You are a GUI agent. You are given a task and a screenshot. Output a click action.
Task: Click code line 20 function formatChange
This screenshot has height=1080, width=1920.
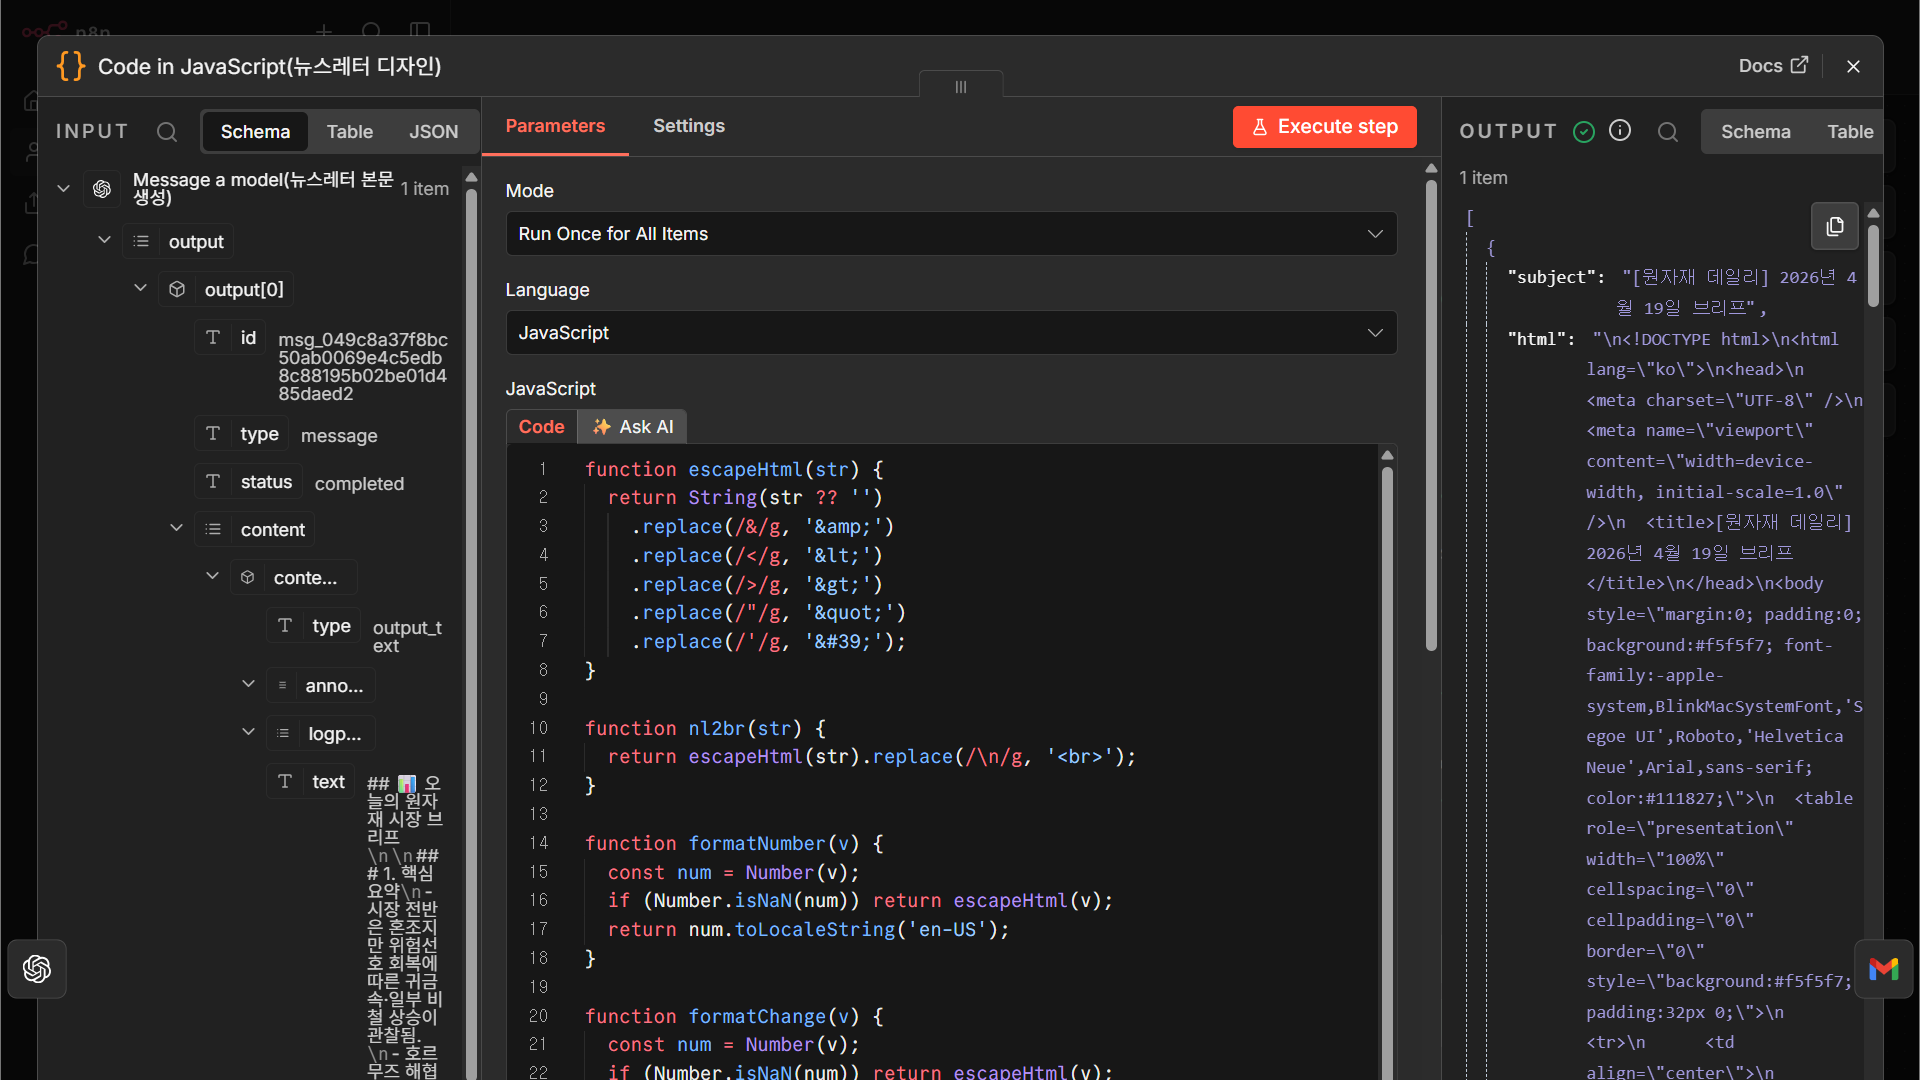(x=734, y=1016)
